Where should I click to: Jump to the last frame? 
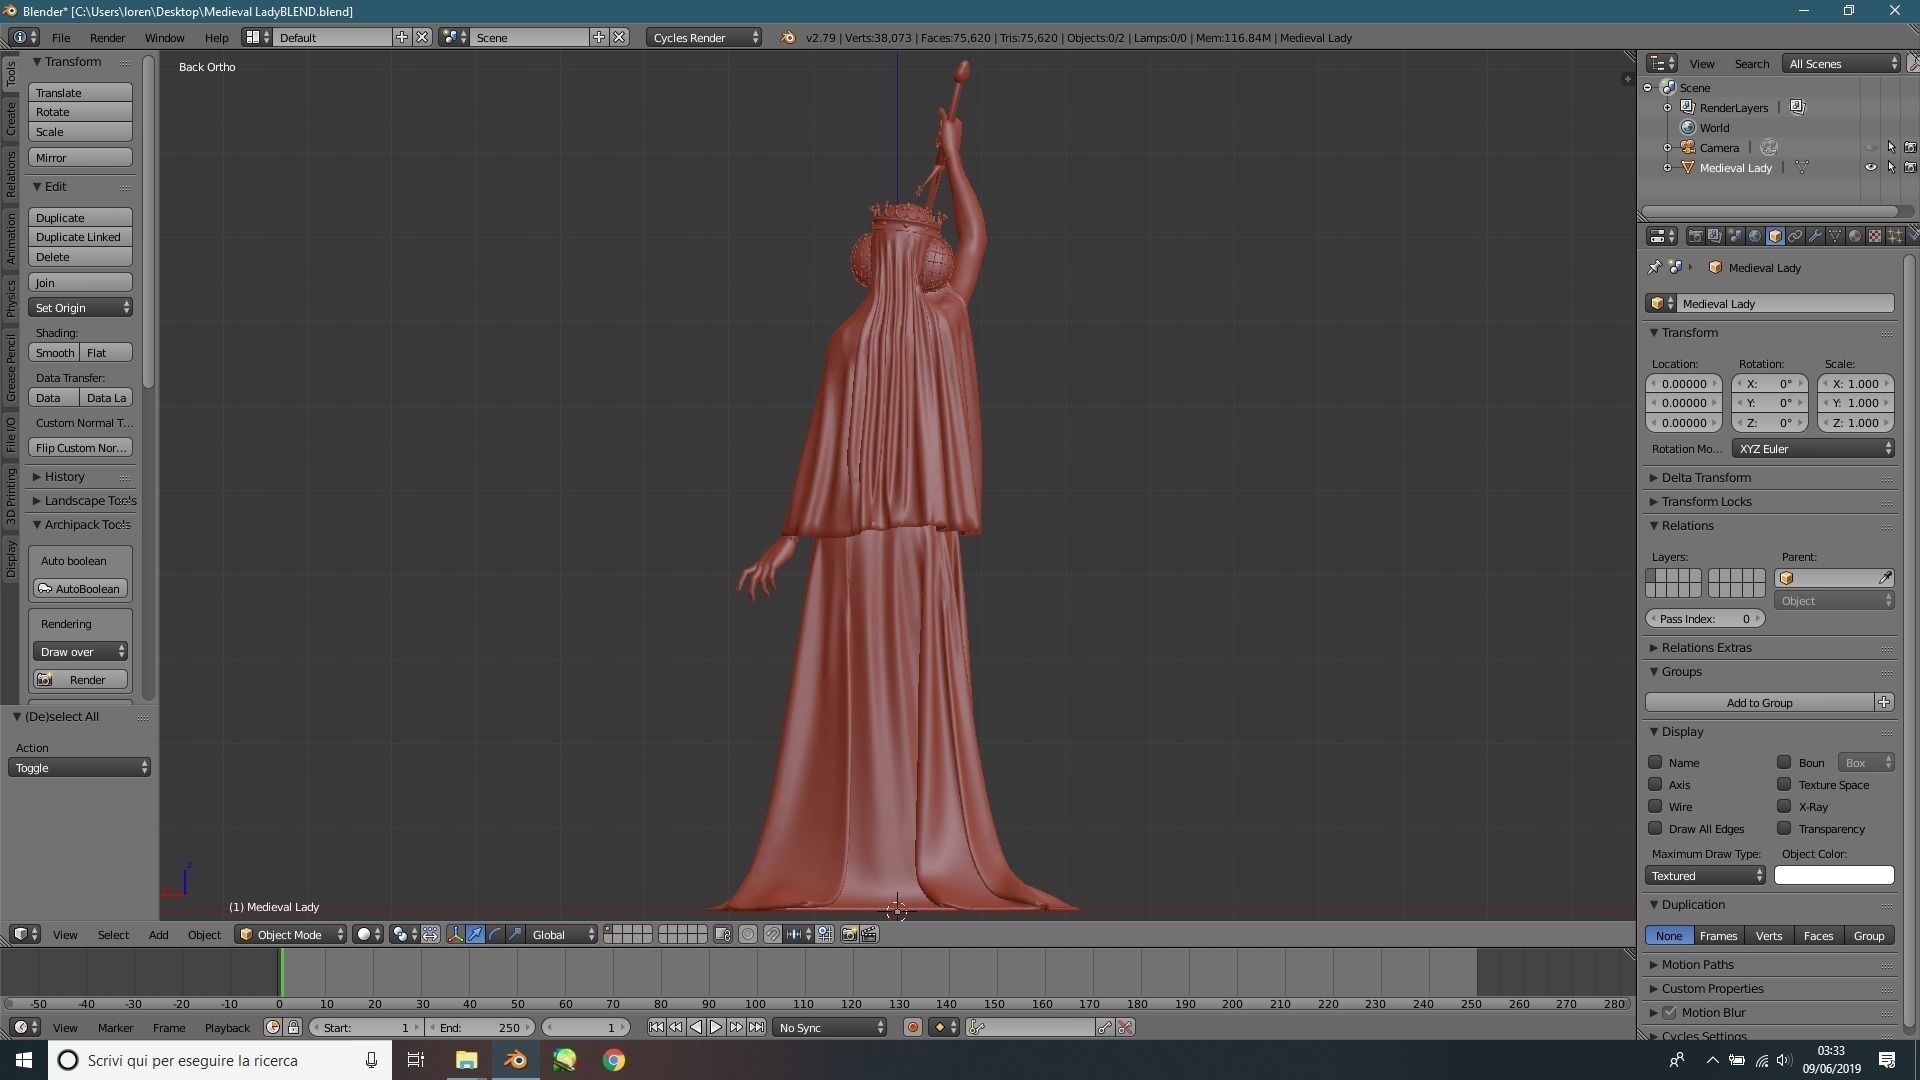[x=757, y=1027]
